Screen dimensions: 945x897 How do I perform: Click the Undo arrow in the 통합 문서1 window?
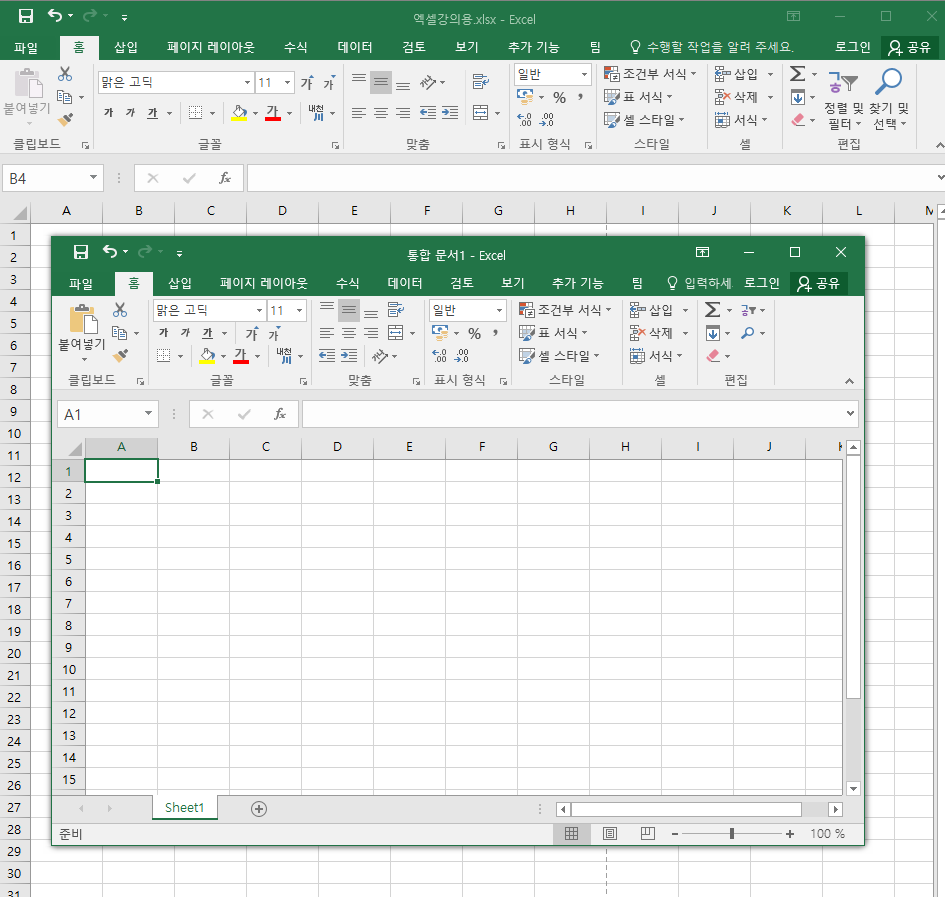pos(110,251)
